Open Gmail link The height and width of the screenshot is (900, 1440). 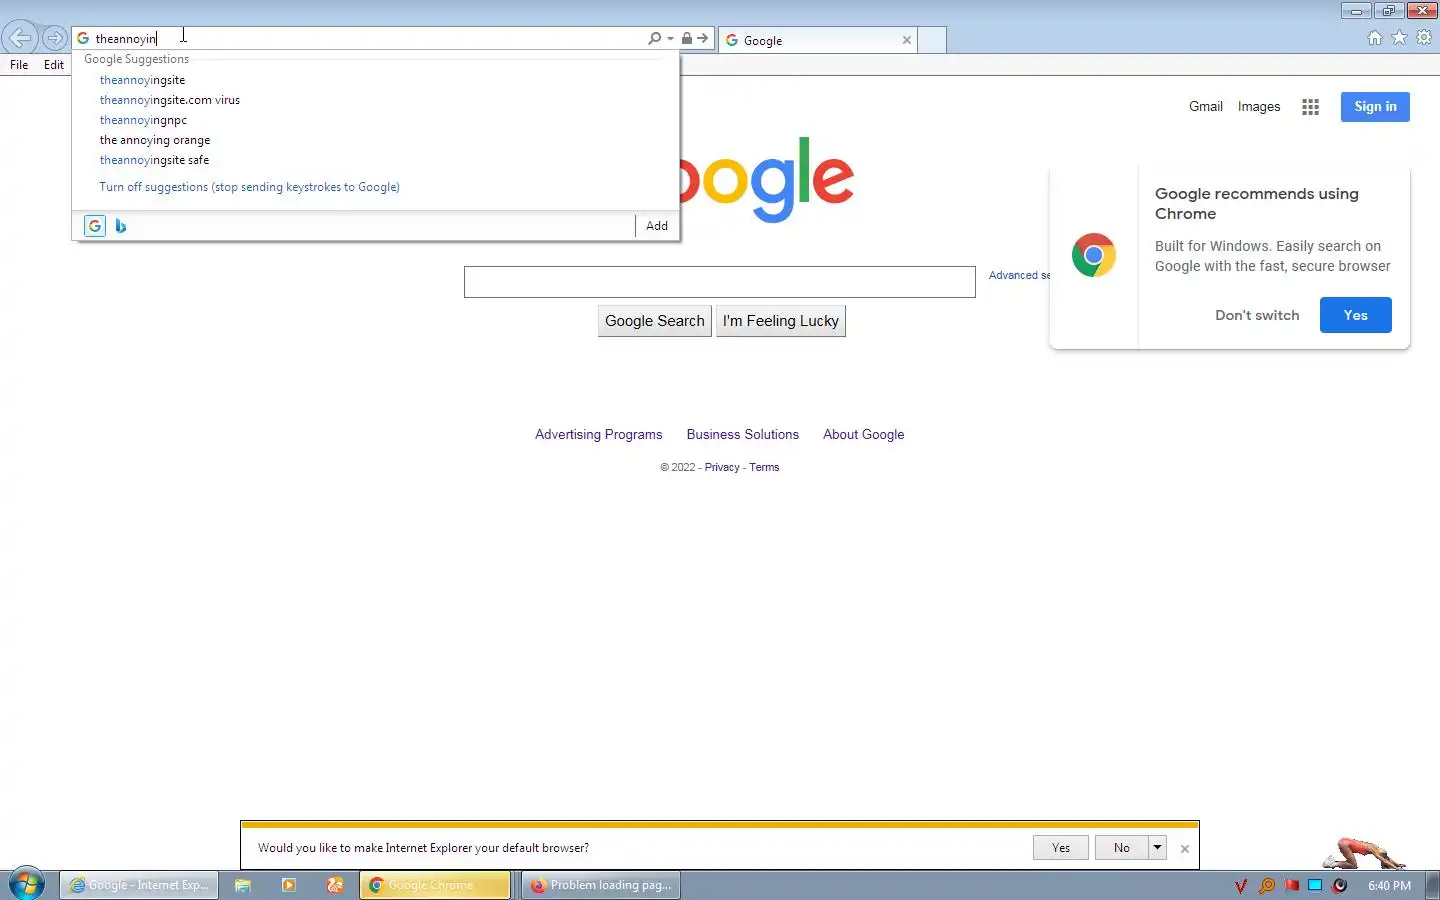[x=1206, y=106]
